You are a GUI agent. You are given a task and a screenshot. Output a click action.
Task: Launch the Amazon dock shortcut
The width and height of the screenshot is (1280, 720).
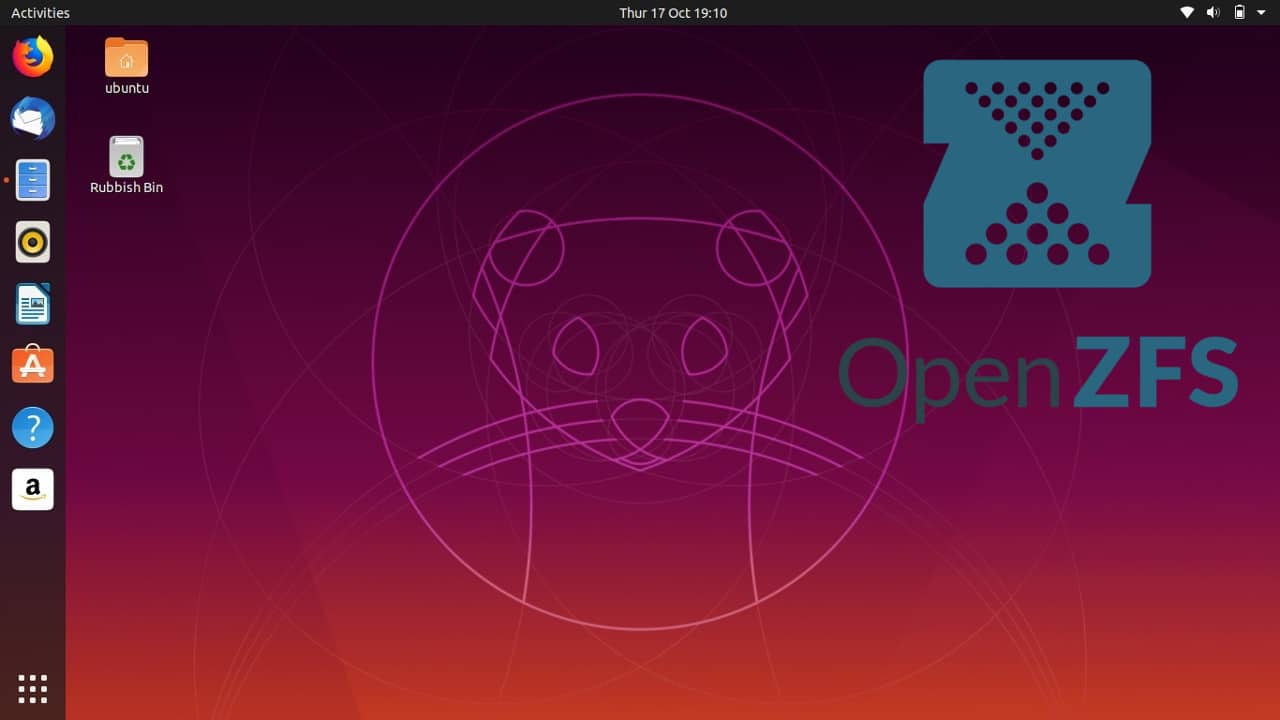click(x=32, y=489)
